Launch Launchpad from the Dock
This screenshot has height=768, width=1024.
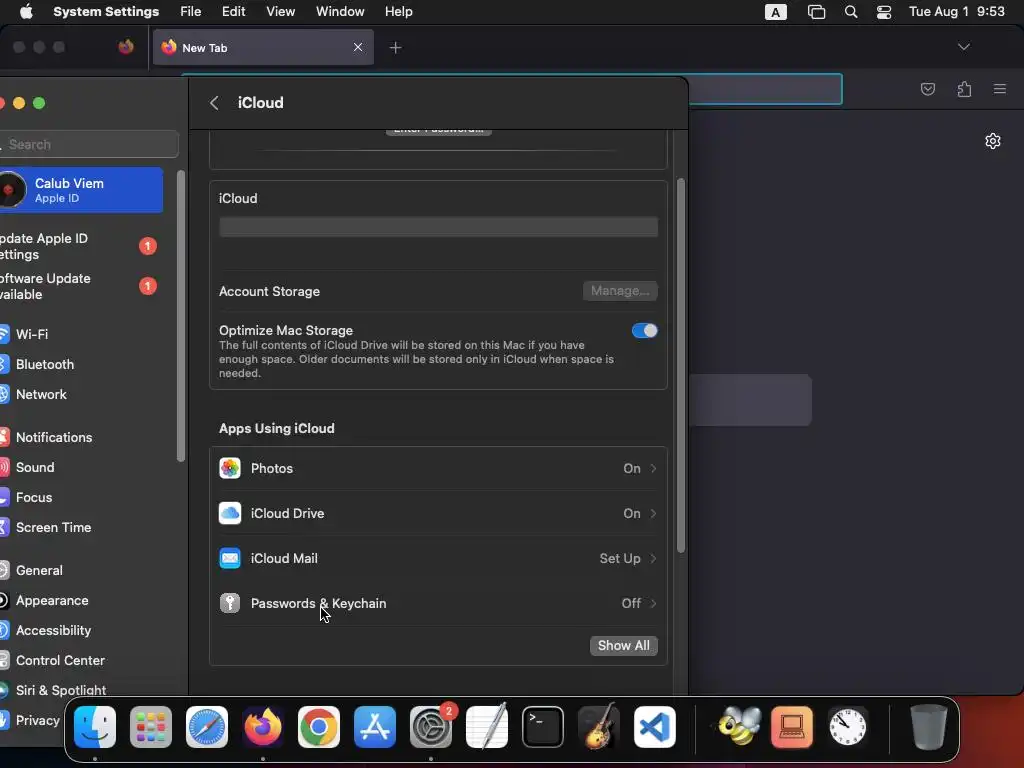coord(151,727)
